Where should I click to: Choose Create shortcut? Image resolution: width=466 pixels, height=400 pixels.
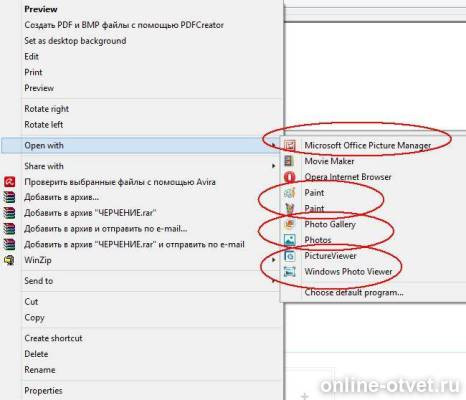pos(53,338)
